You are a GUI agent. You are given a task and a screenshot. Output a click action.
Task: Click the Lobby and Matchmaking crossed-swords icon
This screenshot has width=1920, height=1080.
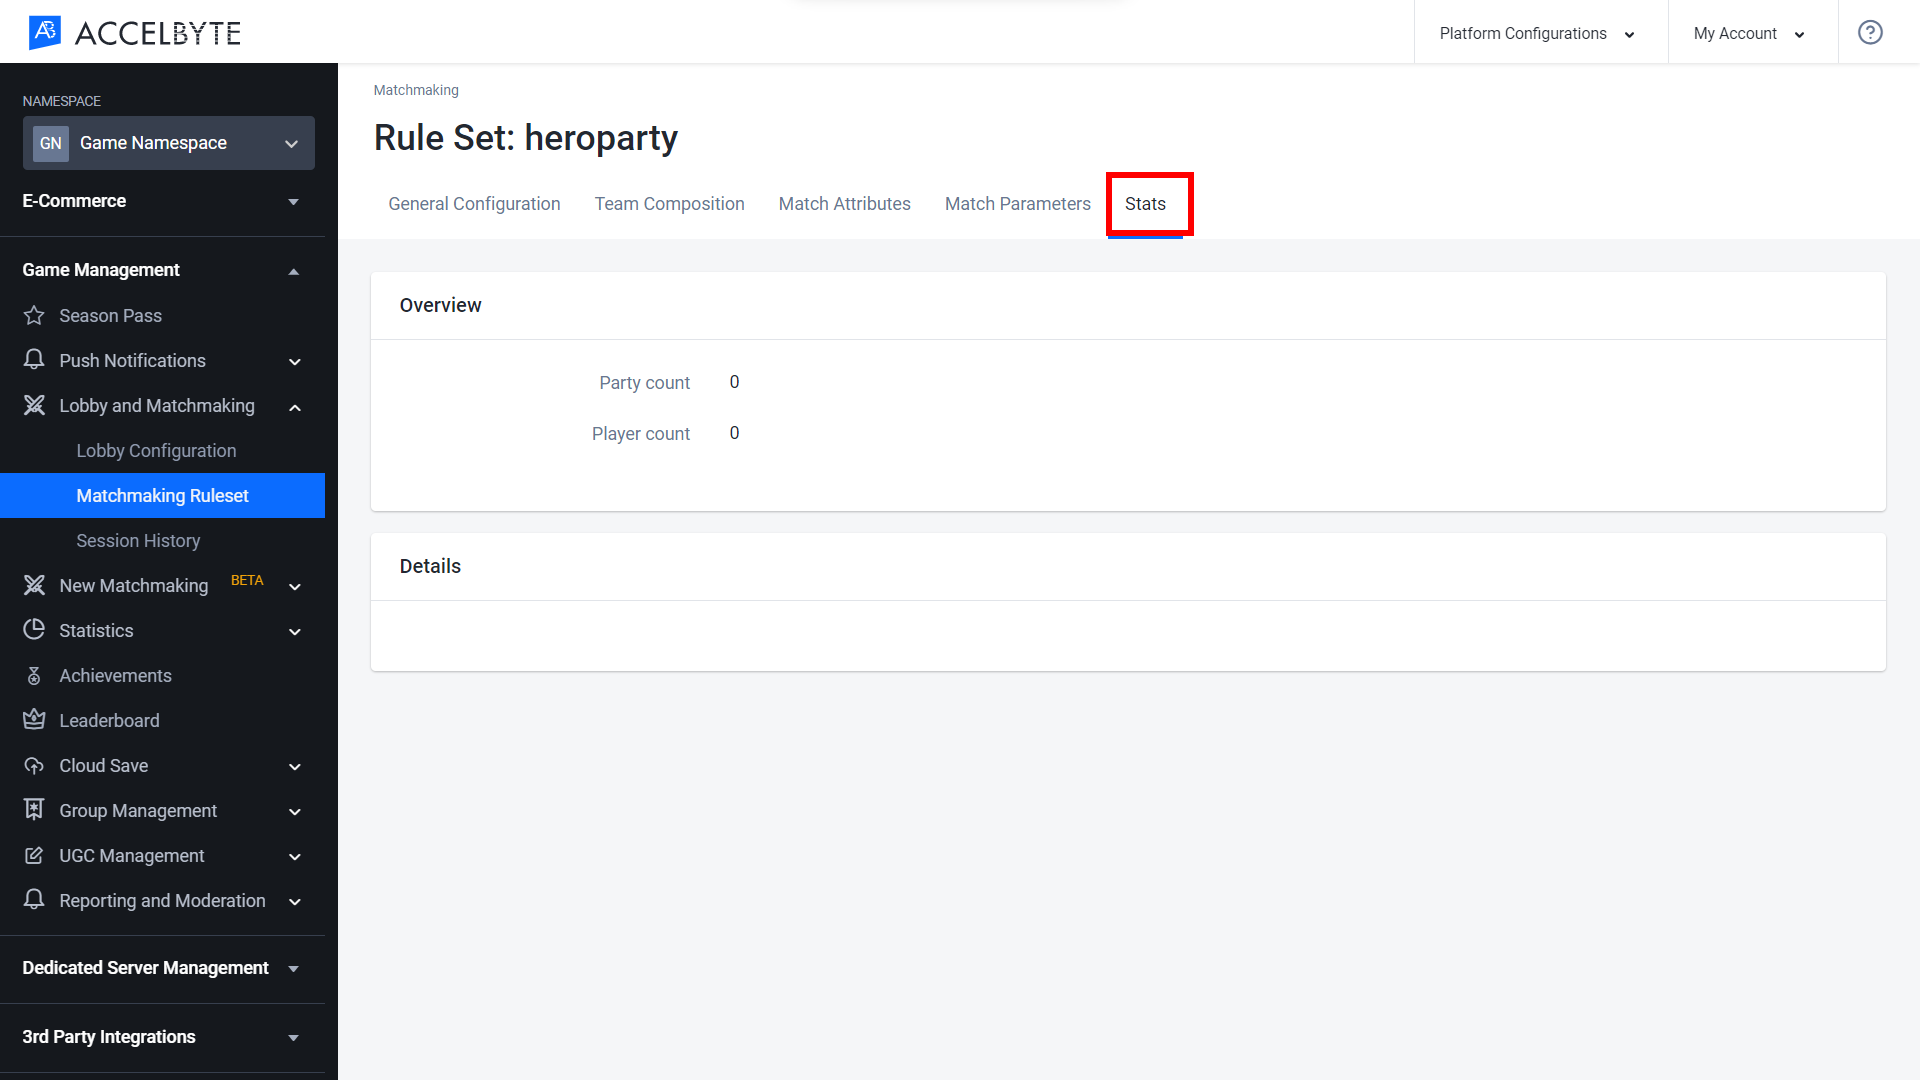pos(34,405)
